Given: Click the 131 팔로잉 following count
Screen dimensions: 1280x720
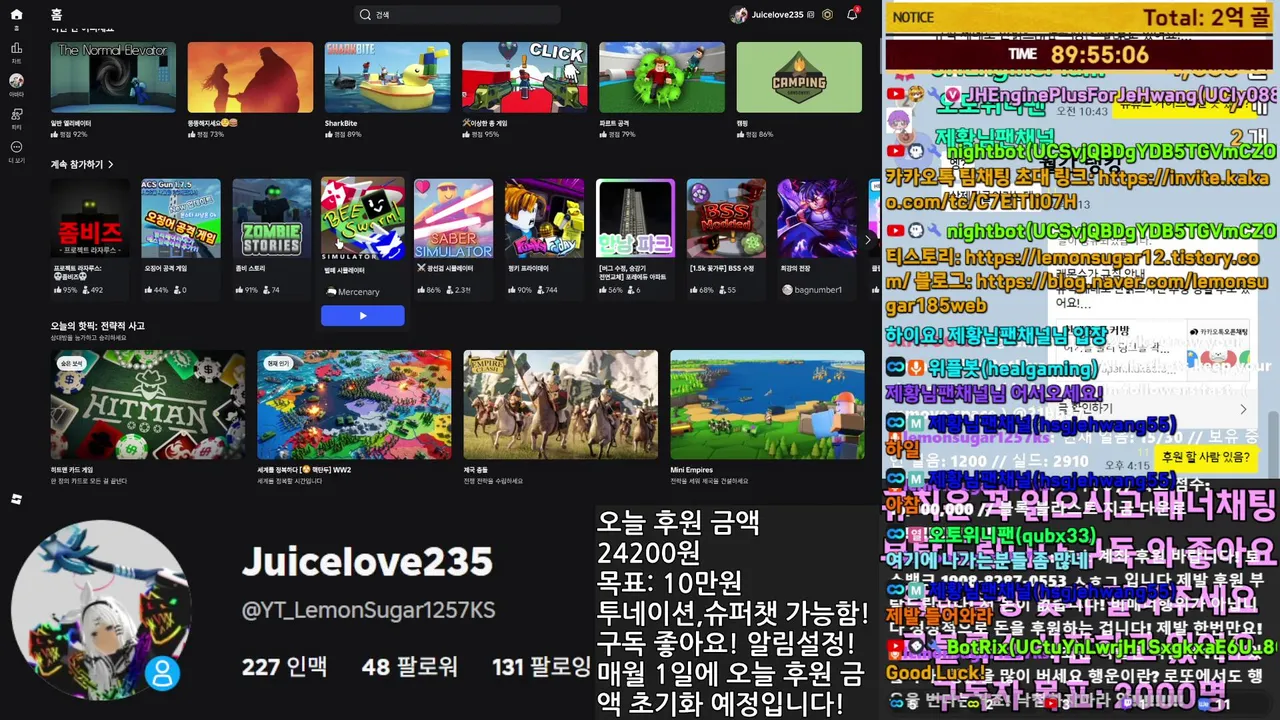Looking at the screenshot, I should coord(541,666).
